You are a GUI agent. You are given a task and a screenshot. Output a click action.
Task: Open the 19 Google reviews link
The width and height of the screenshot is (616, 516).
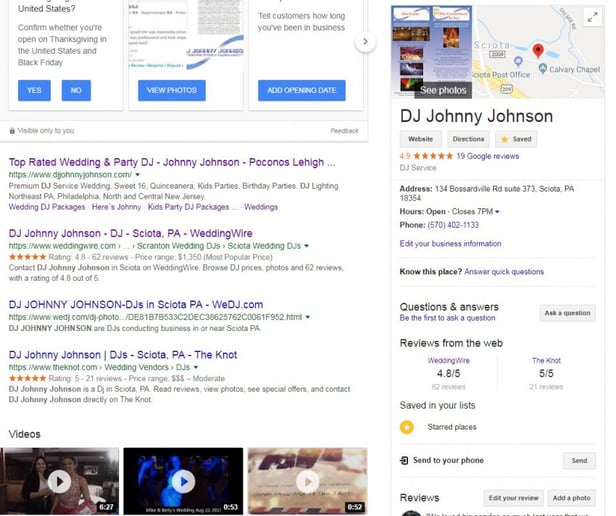point(488,156)
